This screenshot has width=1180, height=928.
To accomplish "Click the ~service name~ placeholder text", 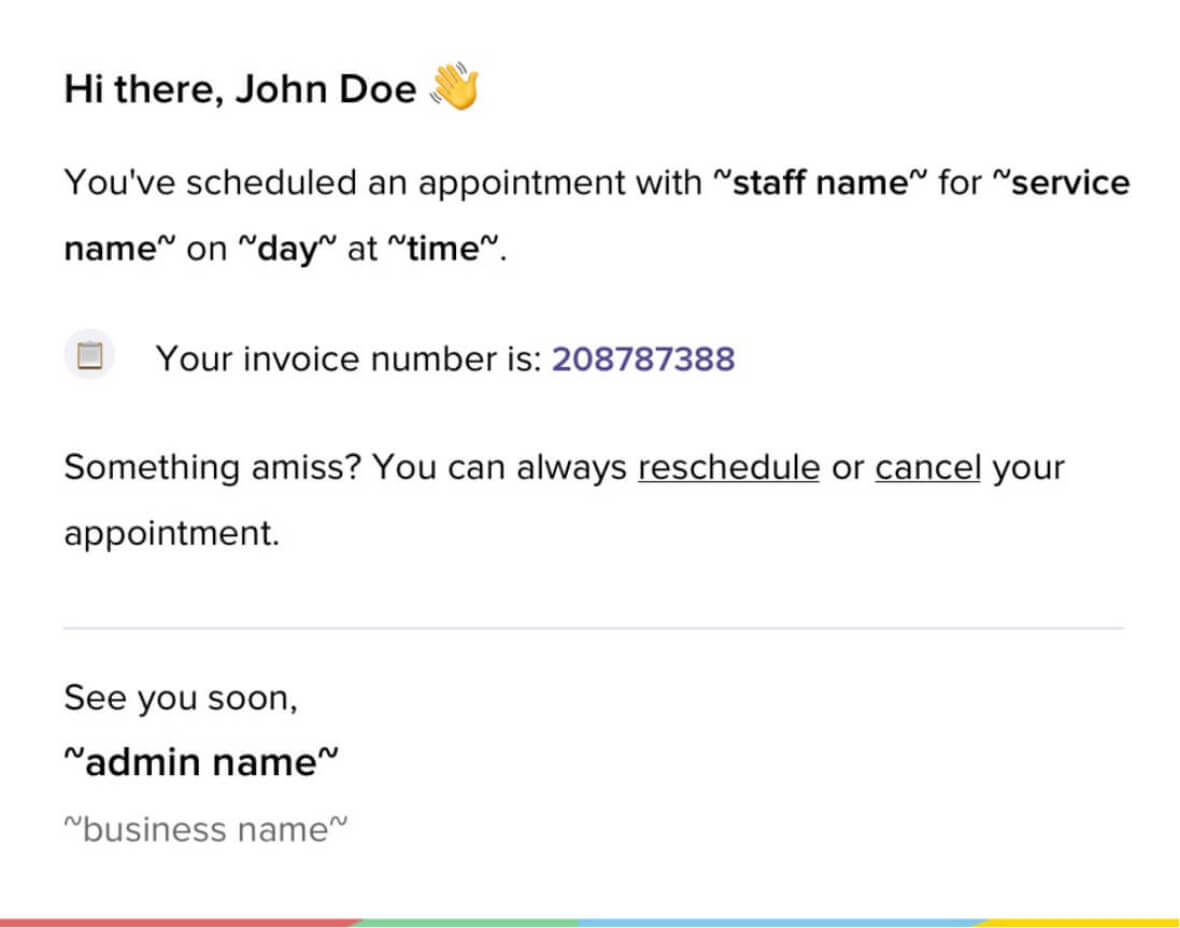I will [1060, 183].
